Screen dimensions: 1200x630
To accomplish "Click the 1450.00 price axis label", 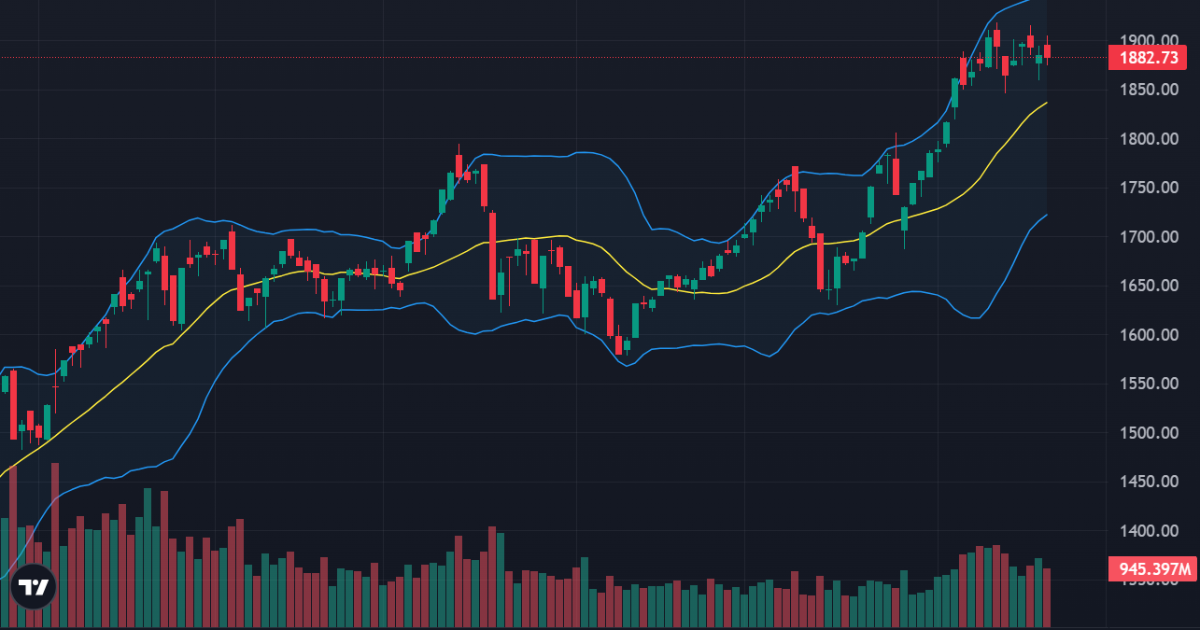I will pos(1148,482).
